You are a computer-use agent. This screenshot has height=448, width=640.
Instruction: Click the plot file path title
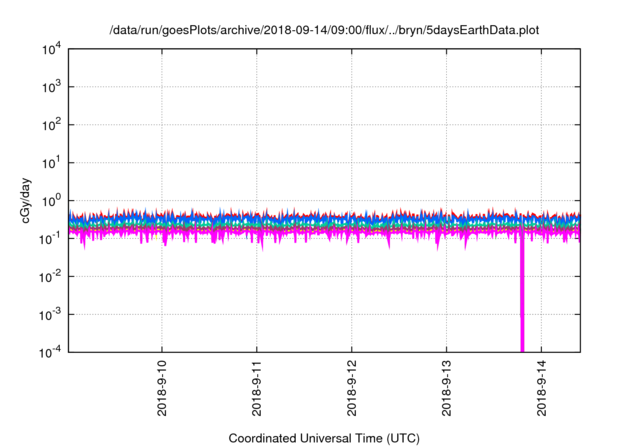tap(324, 31)
